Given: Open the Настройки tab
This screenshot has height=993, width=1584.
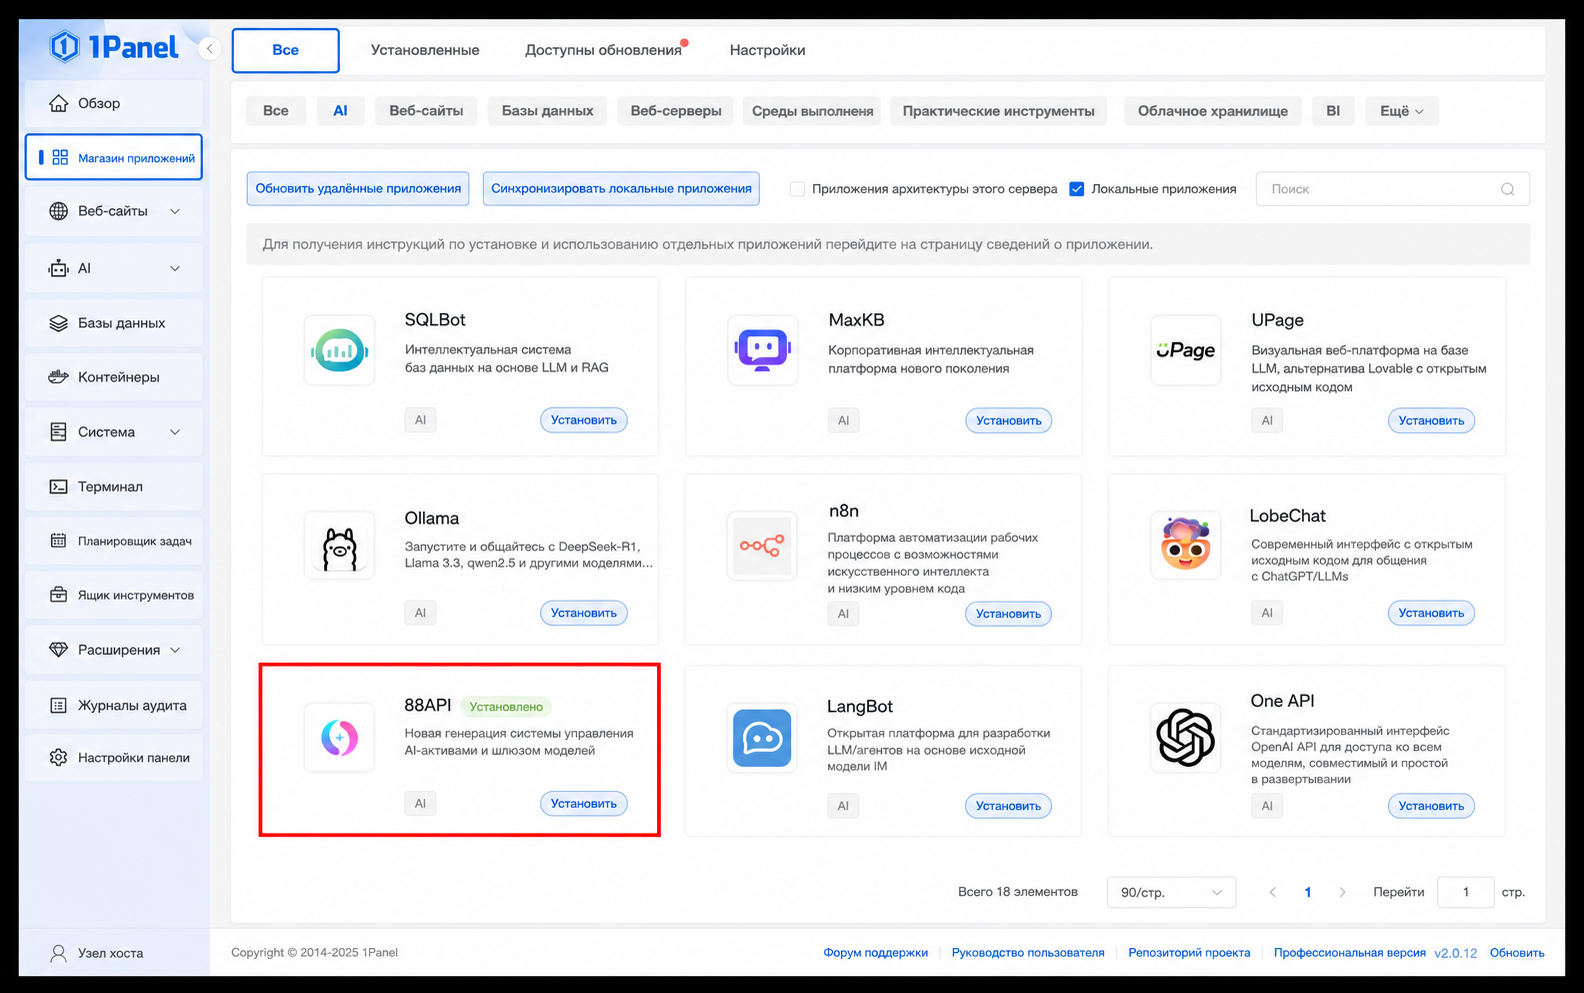Looking at the screenshot, I should coord(767,50).
